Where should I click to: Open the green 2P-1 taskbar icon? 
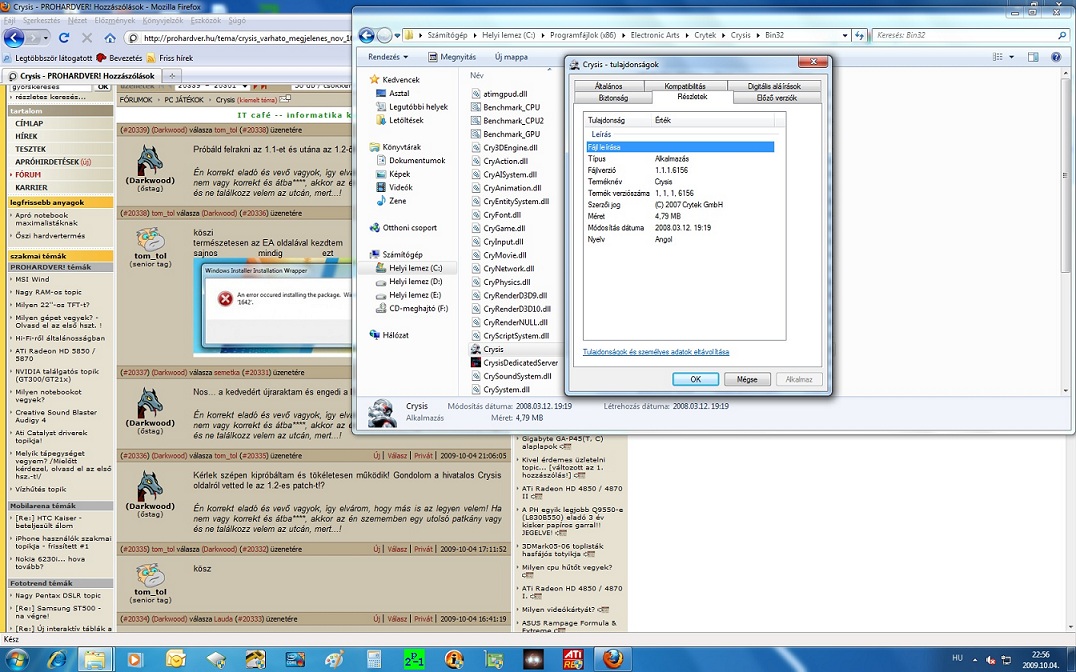pyautogui.click(x=414, y=659)
